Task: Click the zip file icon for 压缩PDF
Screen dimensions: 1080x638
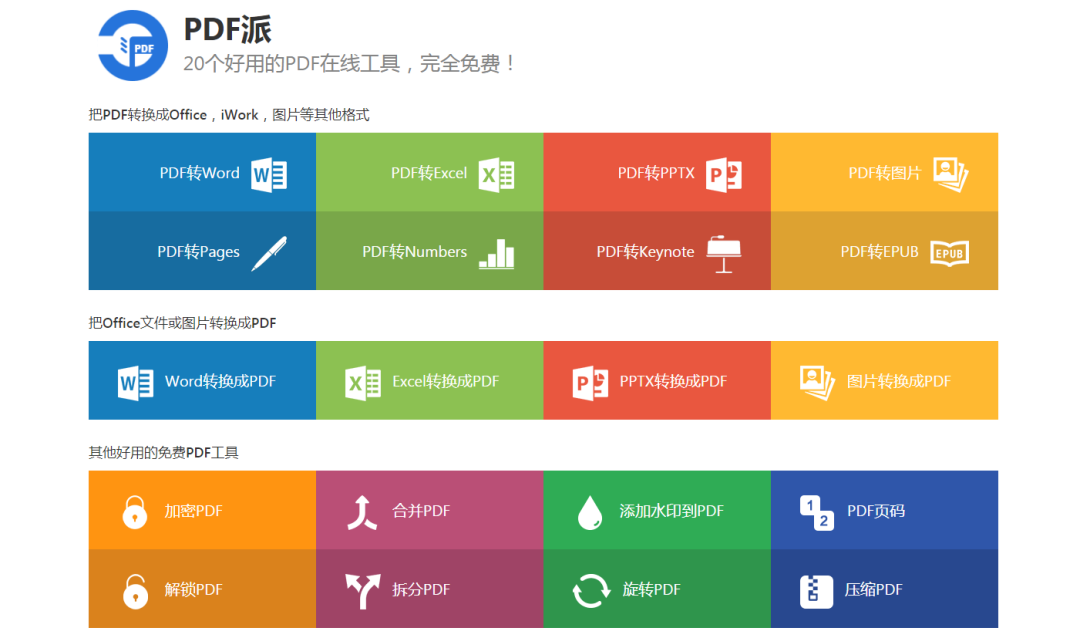Action: coord(816,591)
